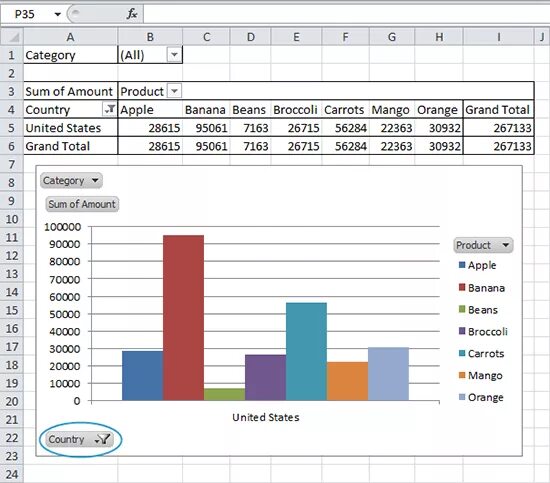Select the Beans column header cell

tap(250, 110)
